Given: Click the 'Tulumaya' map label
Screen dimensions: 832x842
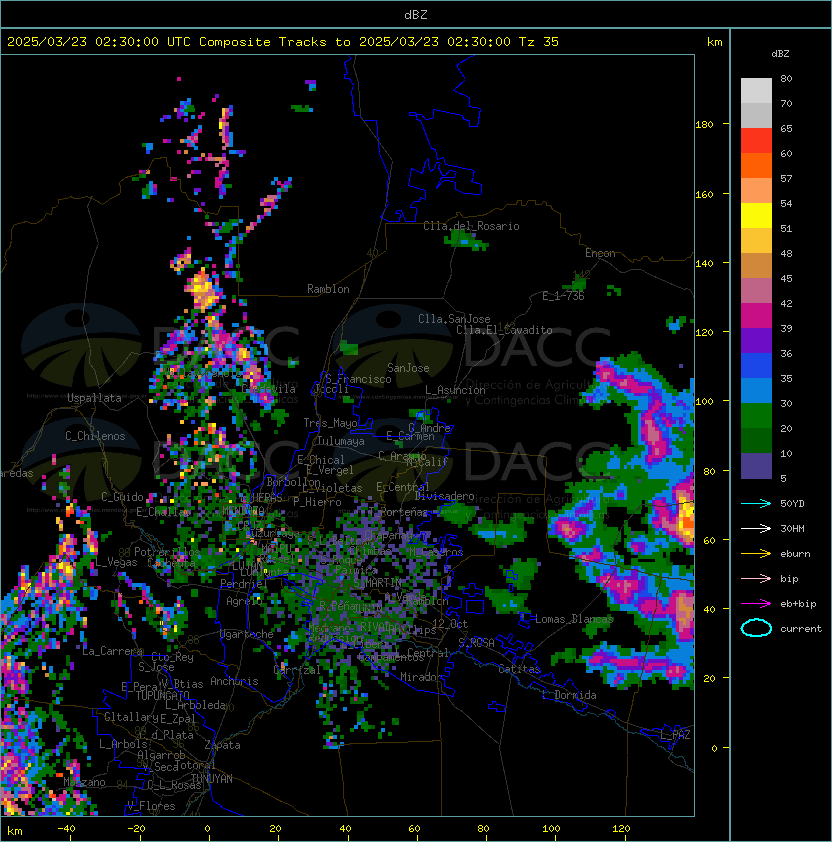Looking at the screenshot, I should coord(341,441).
